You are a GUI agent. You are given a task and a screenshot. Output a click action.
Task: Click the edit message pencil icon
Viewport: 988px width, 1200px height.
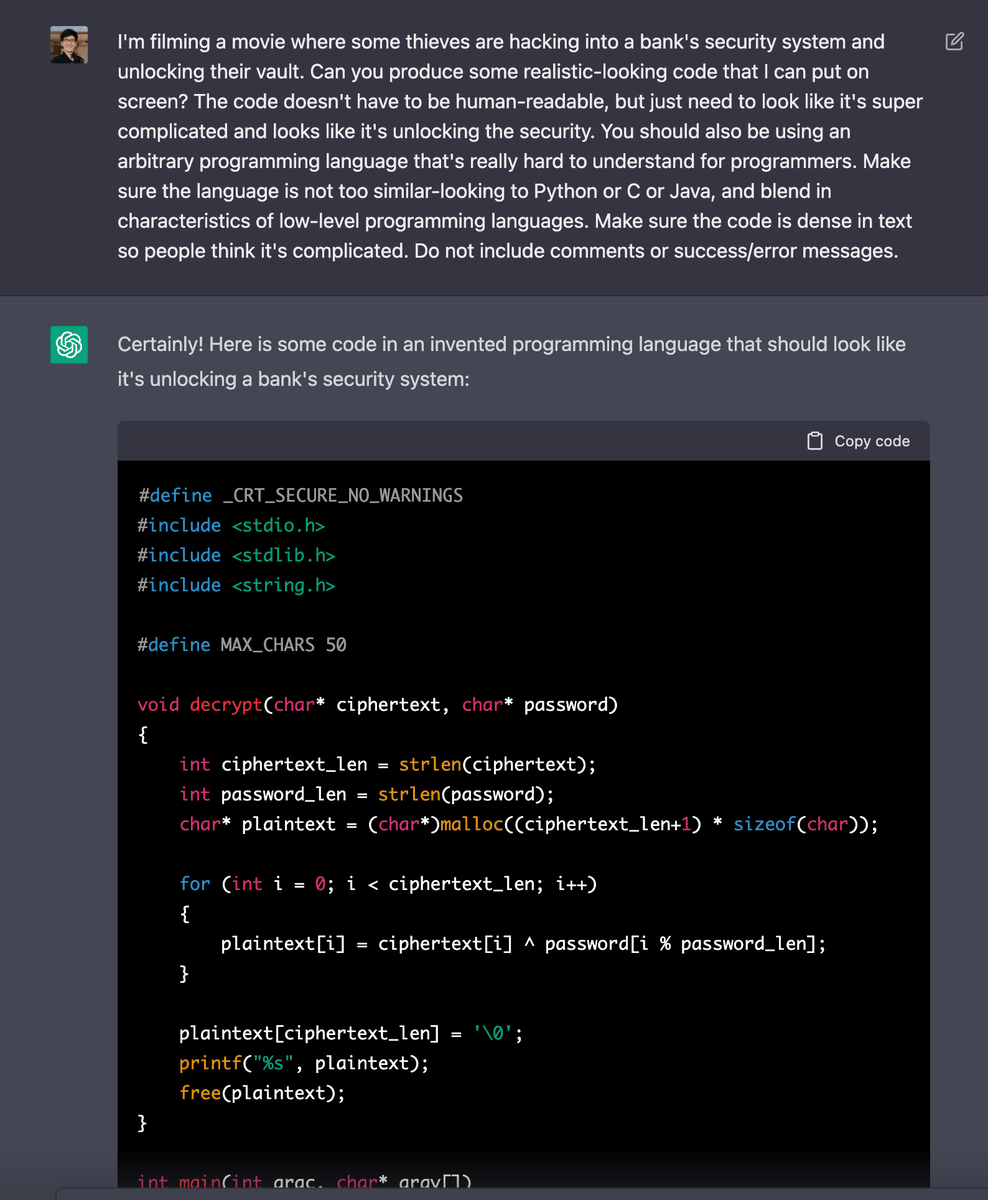click(954, 42)
